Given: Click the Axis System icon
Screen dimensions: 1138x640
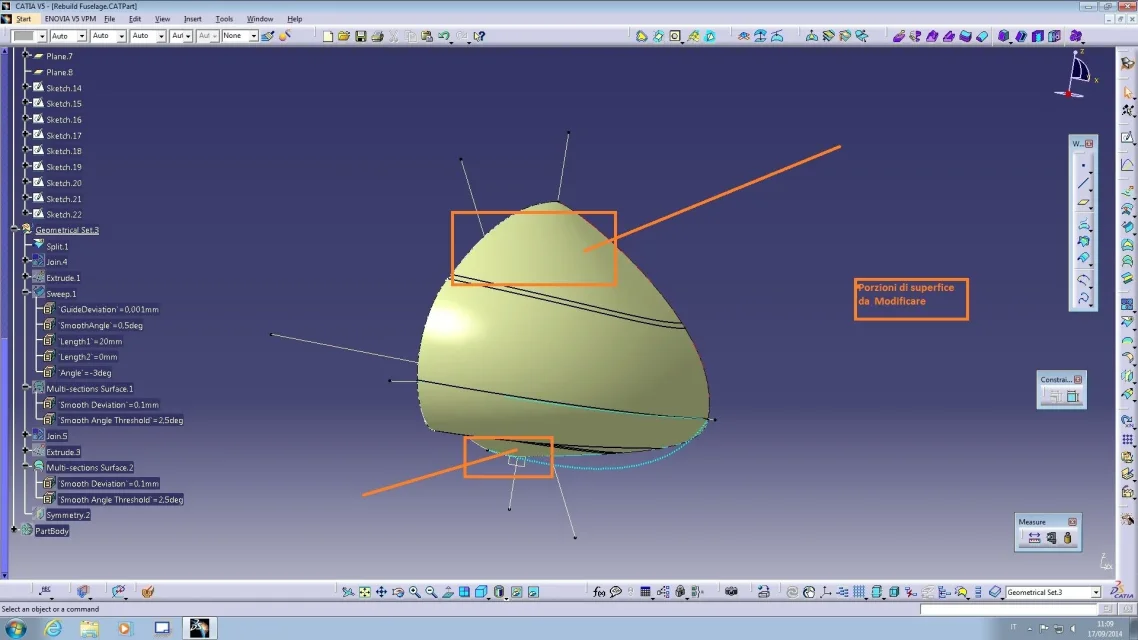Looking at the screenshot, I should (826, 592).
